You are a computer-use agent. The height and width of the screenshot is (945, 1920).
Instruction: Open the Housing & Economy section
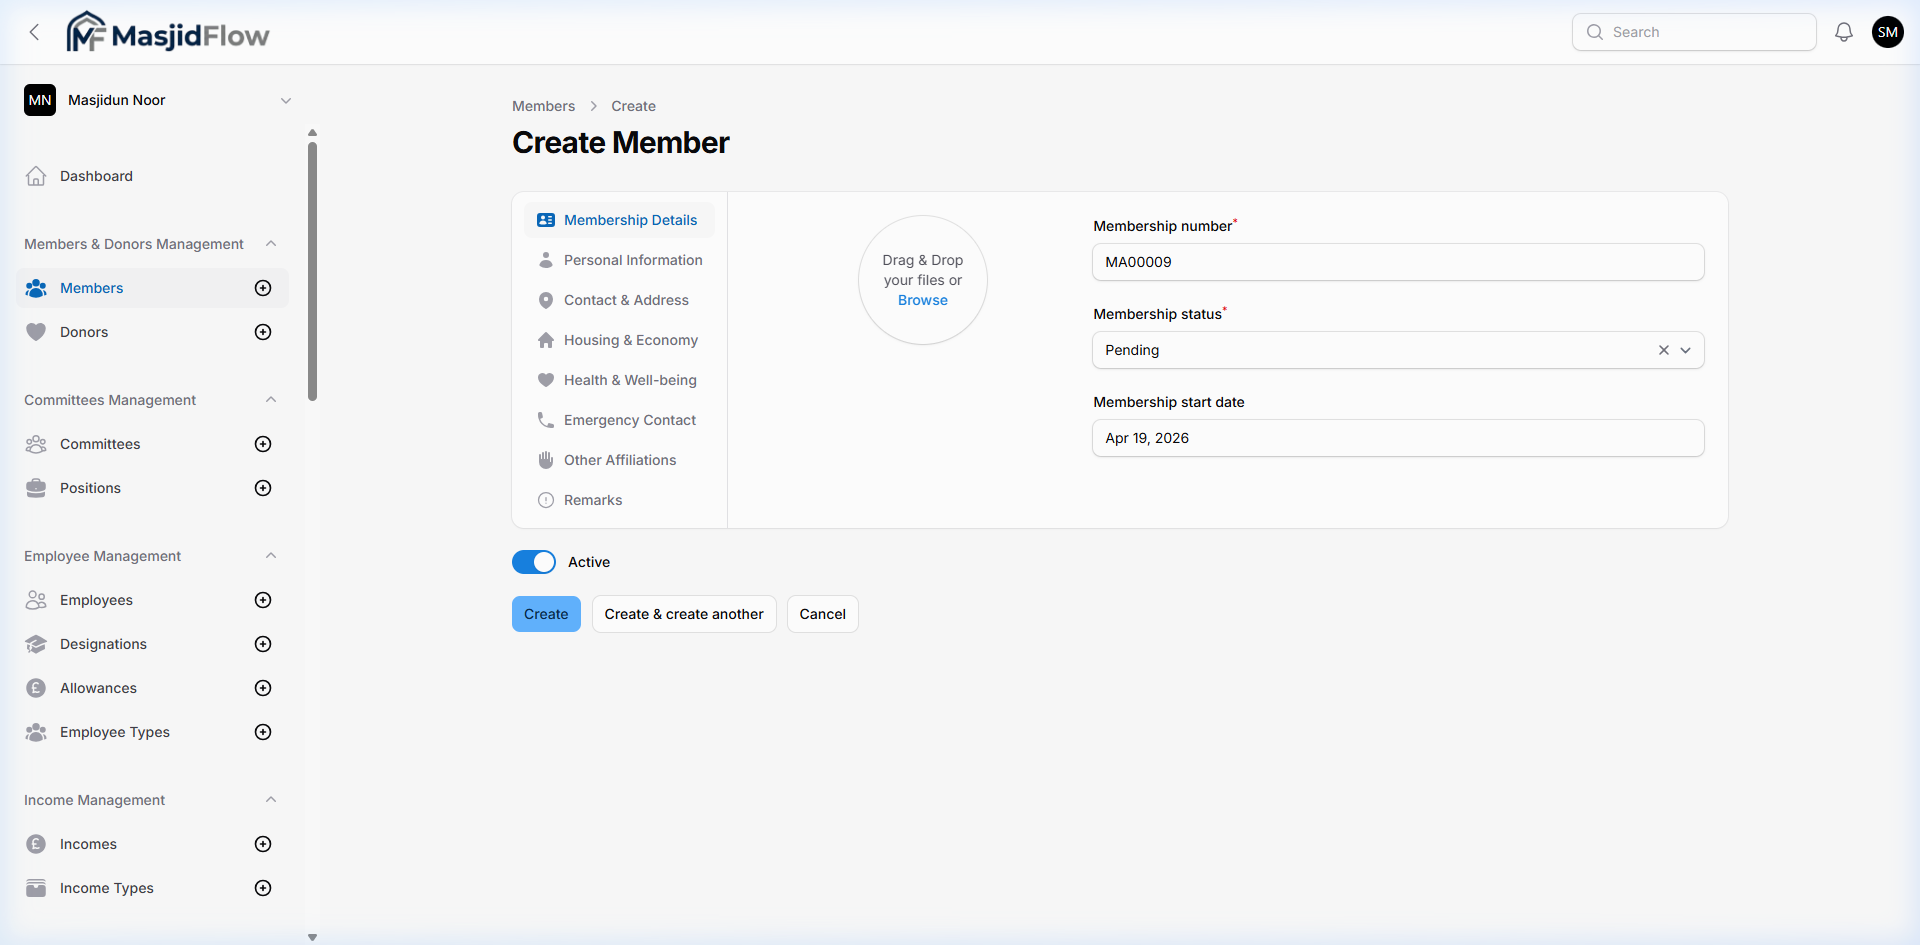pos(630,340)
